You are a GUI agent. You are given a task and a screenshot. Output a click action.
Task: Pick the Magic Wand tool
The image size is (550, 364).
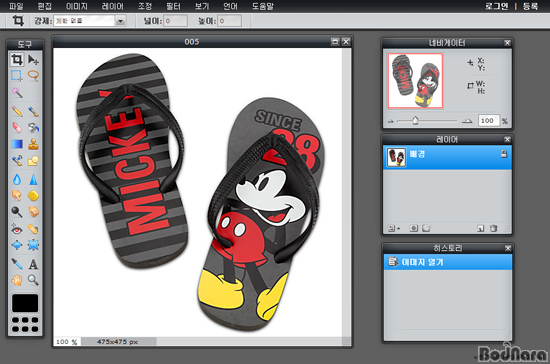pos(17,93)
